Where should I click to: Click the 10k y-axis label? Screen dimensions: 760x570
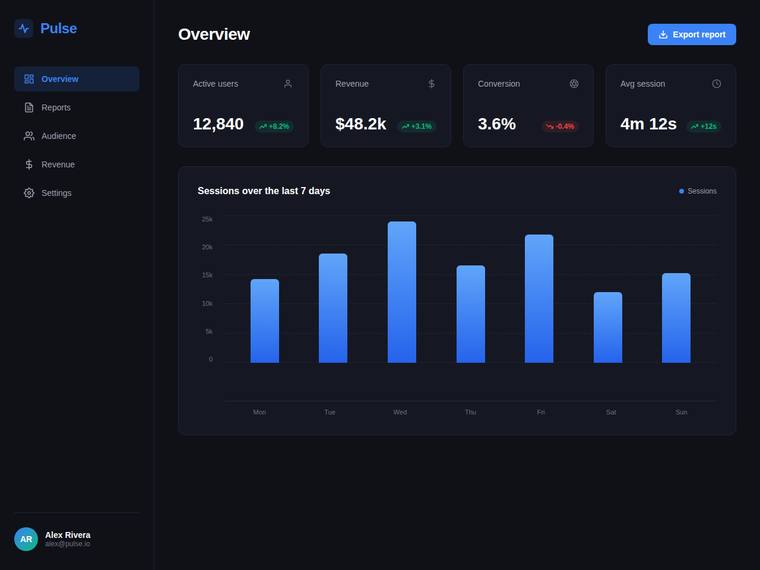tap(207, 303)
